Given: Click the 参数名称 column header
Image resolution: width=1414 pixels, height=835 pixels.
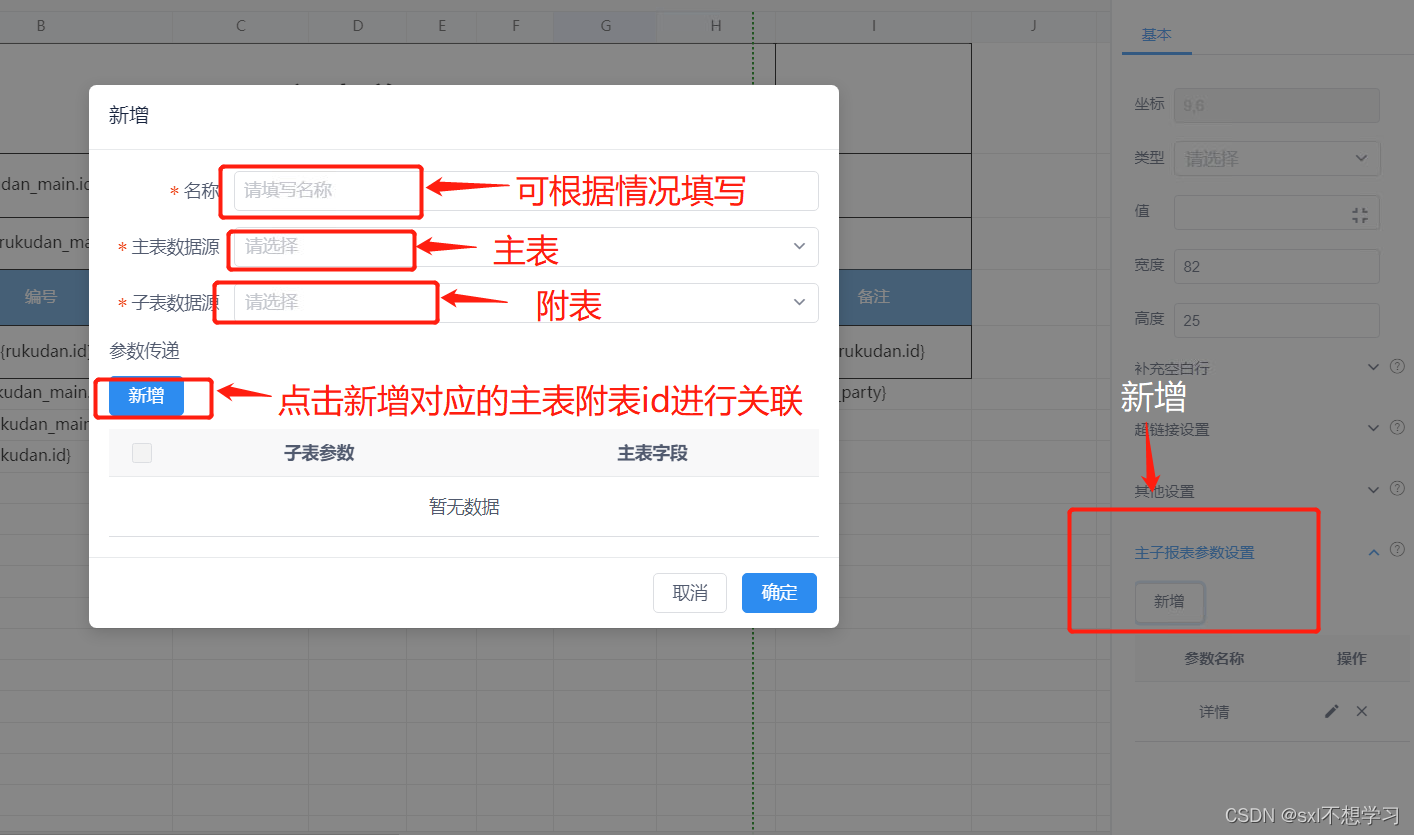Looking at the screenshot, I should click(1214, 659).
